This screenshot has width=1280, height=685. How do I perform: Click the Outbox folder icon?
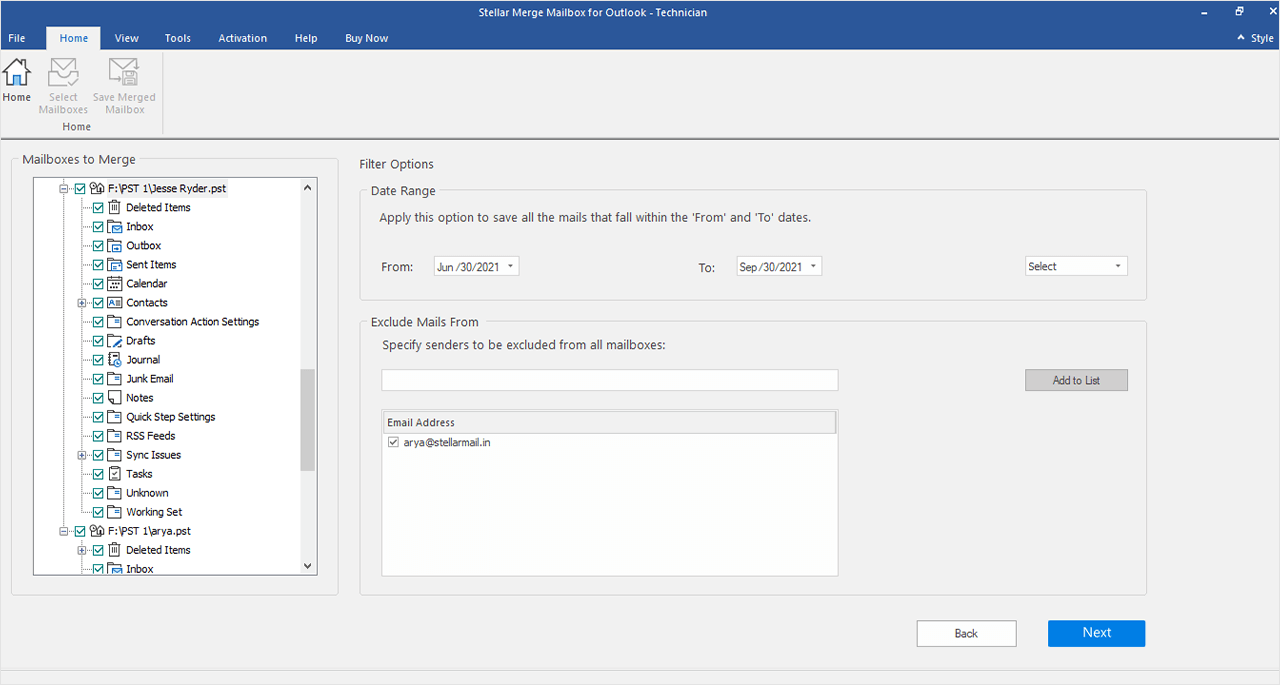[x=115, y=245]
